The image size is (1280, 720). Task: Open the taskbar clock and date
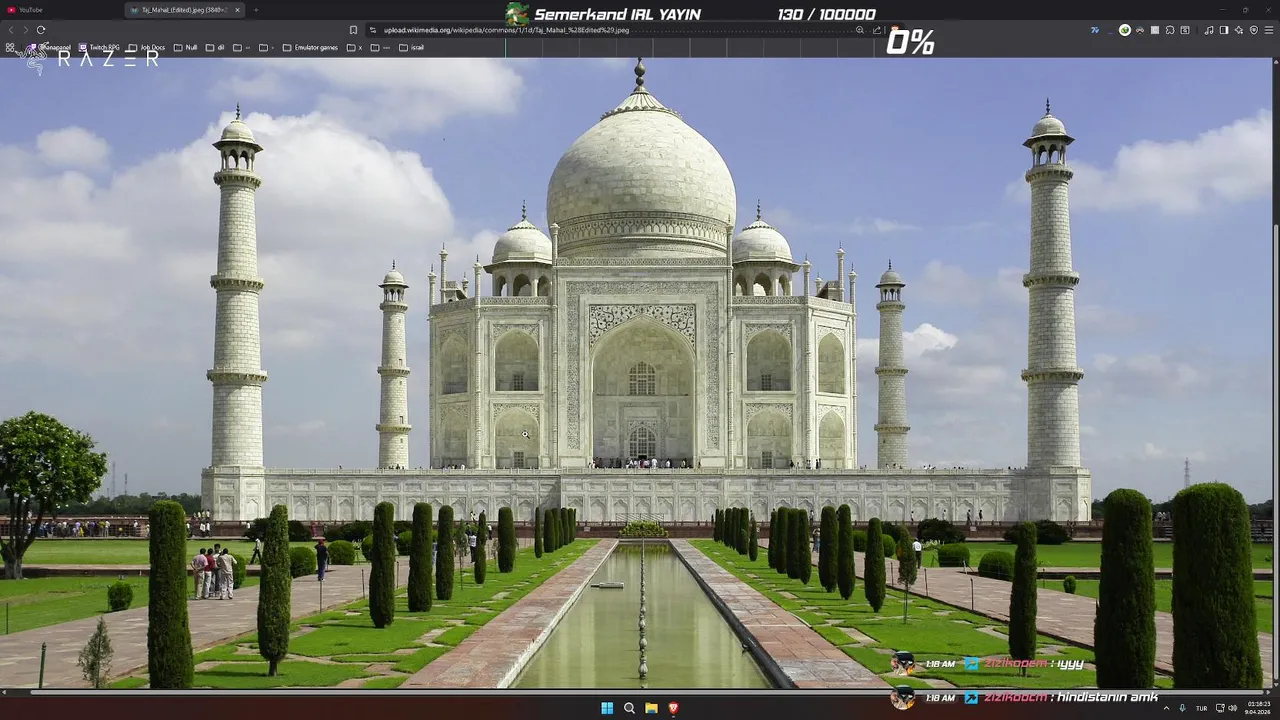[x=1259, y=708]
